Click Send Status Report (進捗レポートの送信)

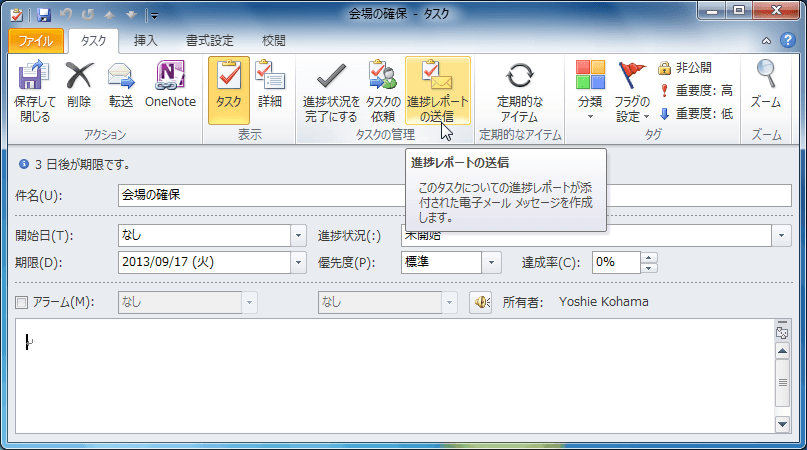pyautogui.click(x=437, y=91)
